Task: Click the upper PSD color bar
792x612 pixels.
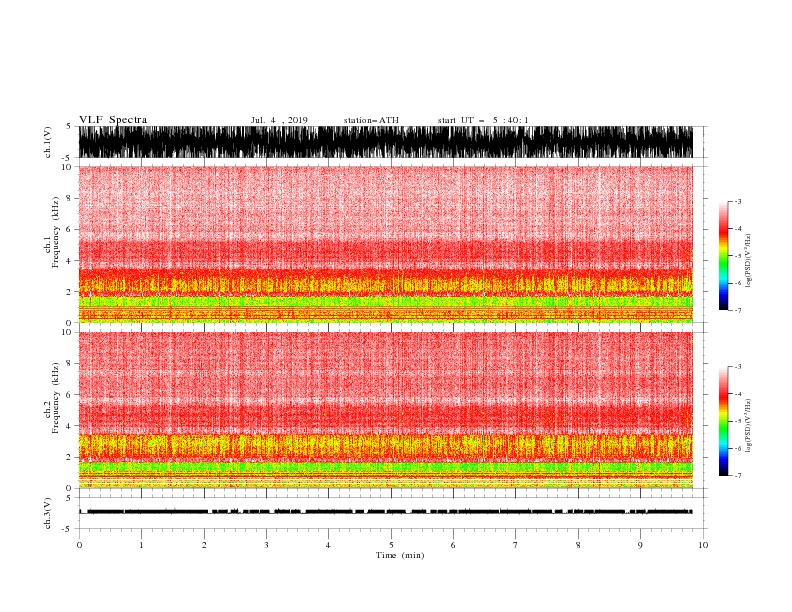Action: coord(723,256)
